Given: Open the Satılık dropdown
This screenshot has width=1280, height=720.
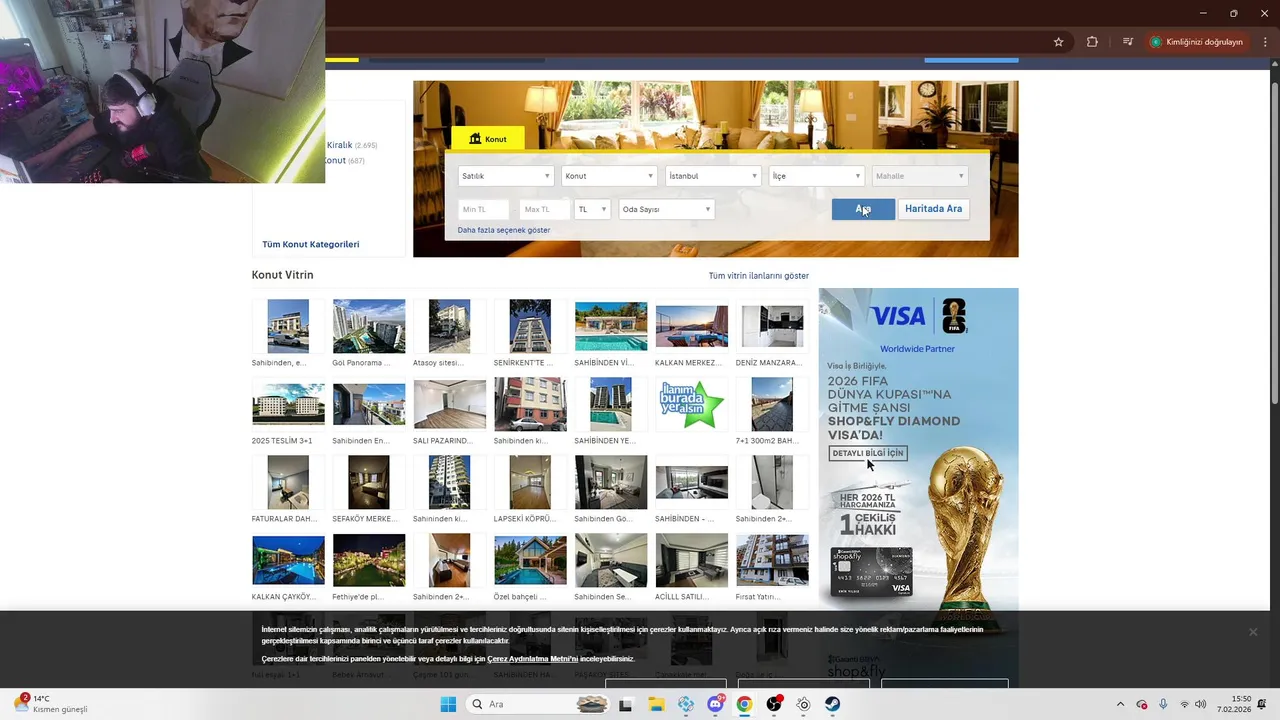Looking at the screenshot, I should (506, 176).
